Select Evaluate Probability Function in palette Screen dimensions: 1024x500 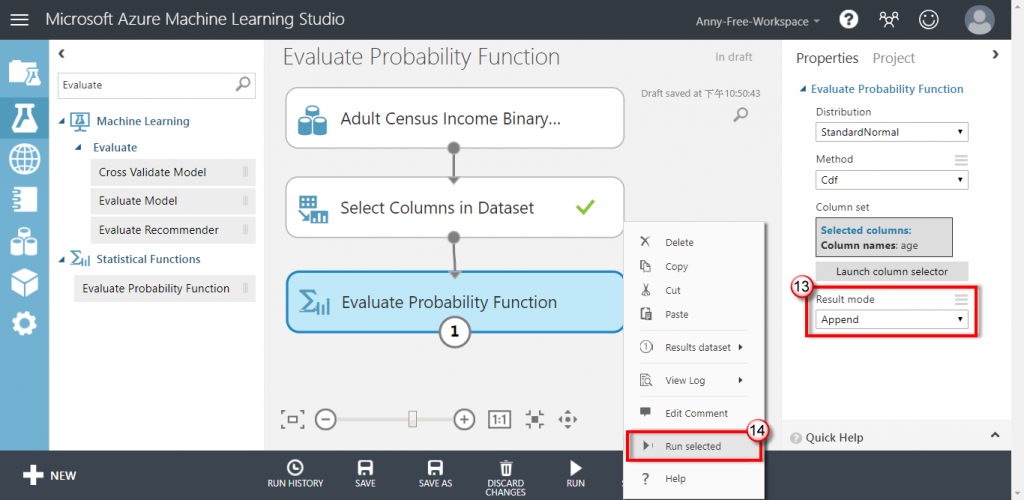tap(164, 289)
